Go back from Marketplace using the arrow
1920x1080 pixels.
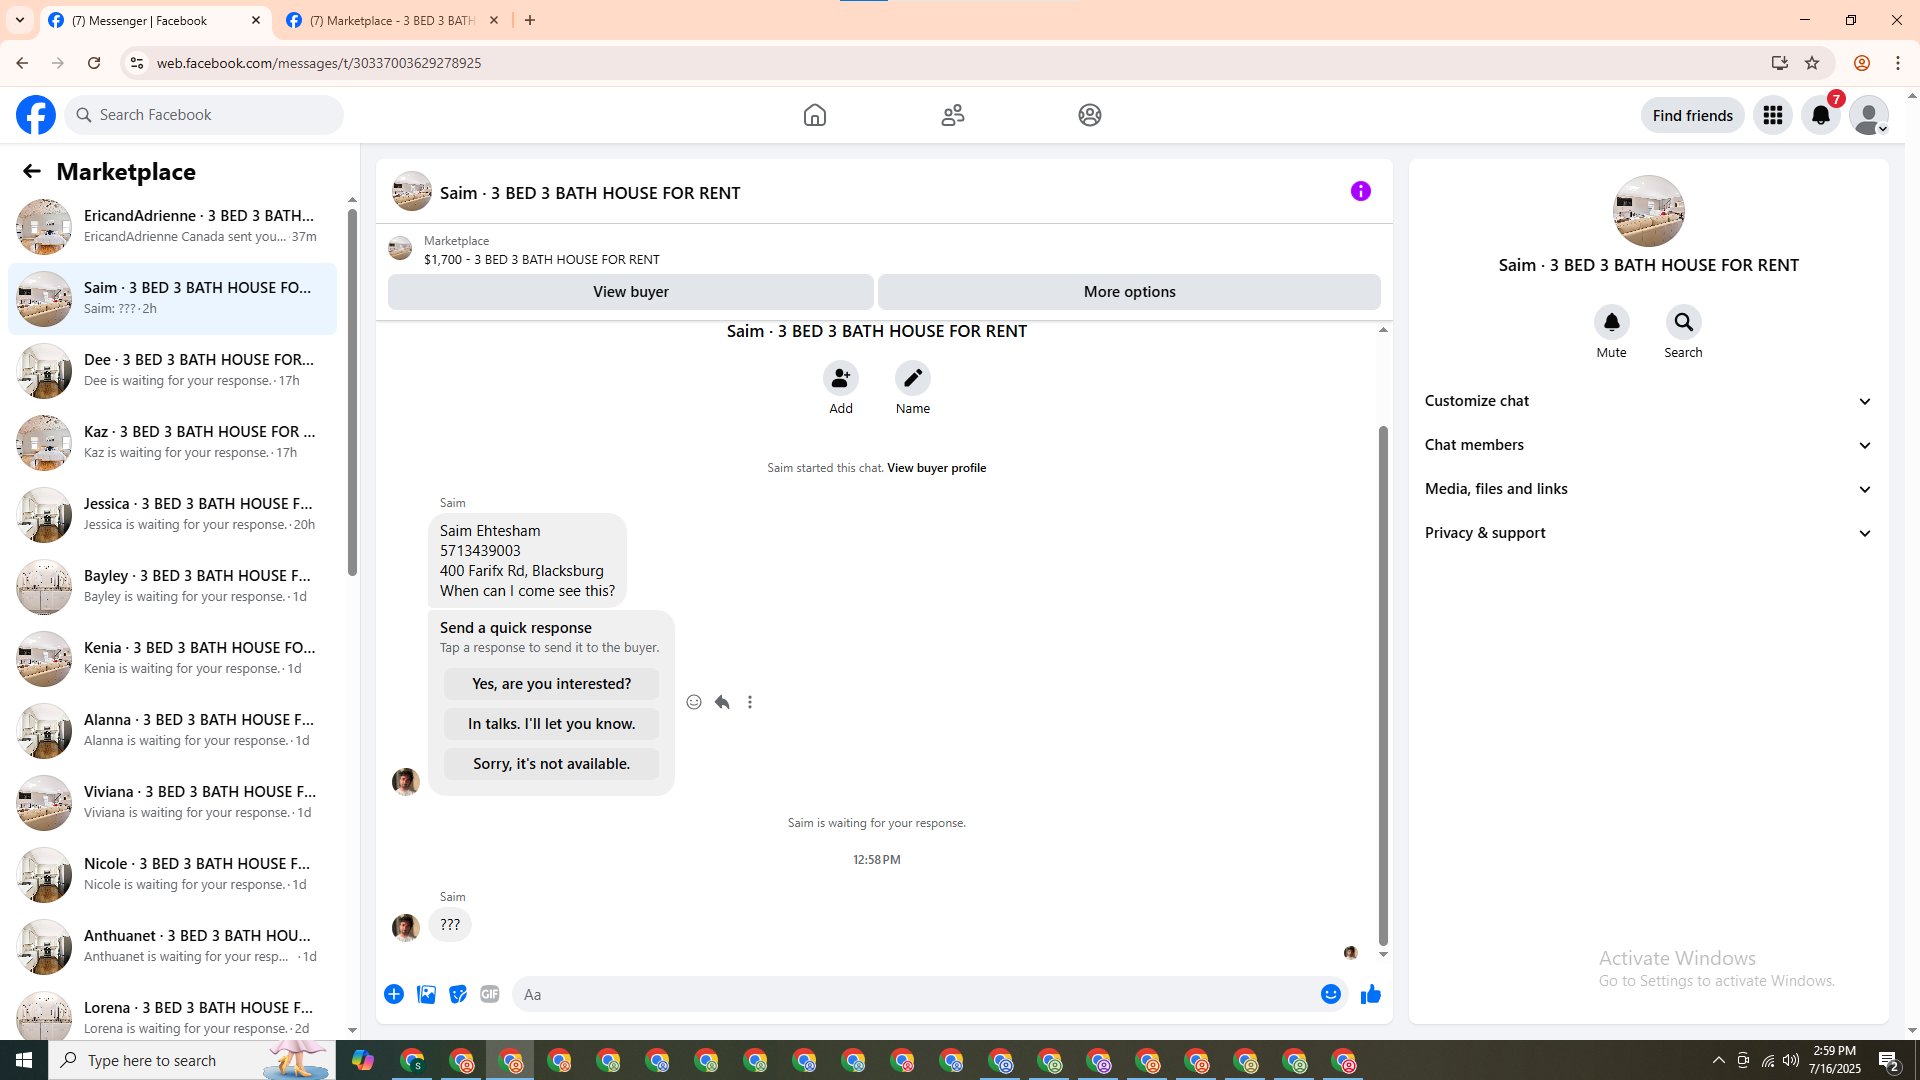point(32,171)
